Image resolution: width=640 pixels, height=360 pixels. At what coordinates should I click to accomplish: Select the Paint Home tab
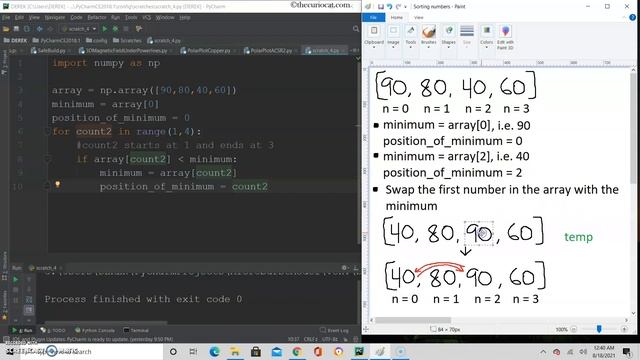[x=397, y=18]
